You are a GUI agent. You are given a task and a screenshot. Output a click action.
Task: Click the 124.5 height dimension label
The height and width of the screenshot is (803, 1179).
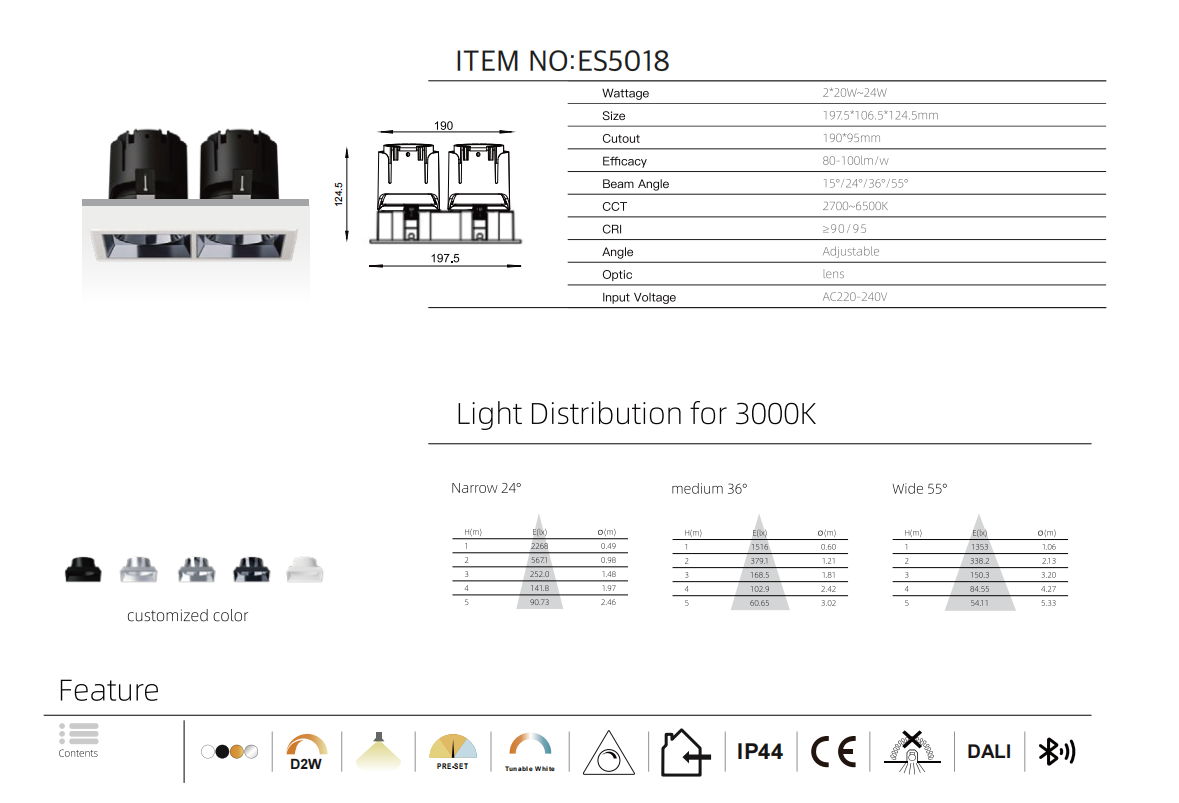[338, 194]
